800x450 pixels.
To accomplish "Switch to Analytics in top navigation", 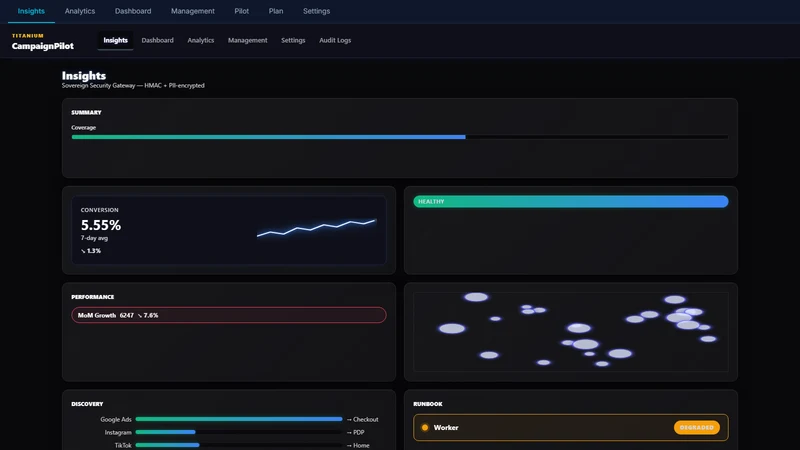I will 80,11.
